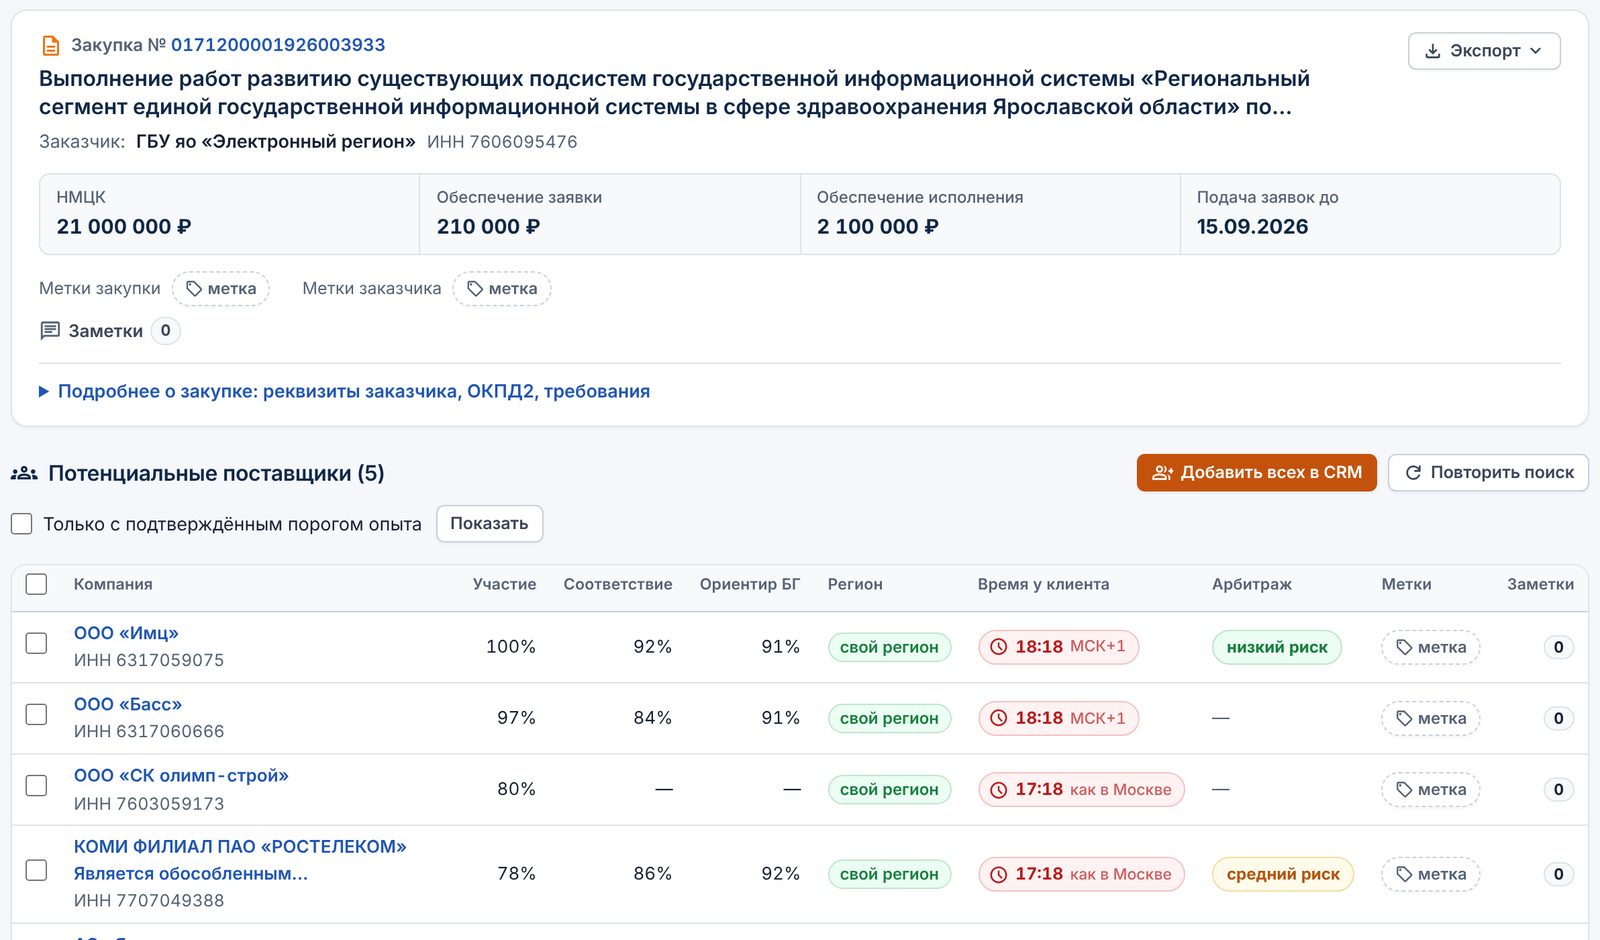Viewport: 1600px width, 940px height.
Task: Click the Показать button
Action: [490, 524]
